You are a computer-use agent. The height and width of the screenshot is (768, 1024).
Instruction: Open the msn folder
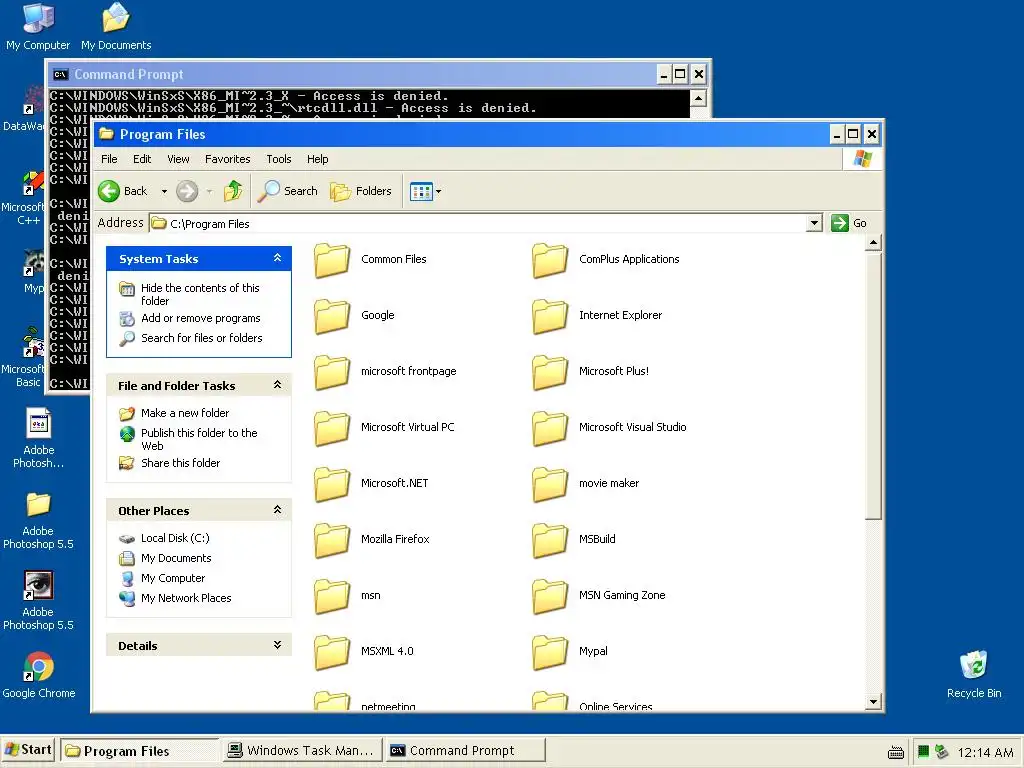pyautogui.click(x=347, y=596)
